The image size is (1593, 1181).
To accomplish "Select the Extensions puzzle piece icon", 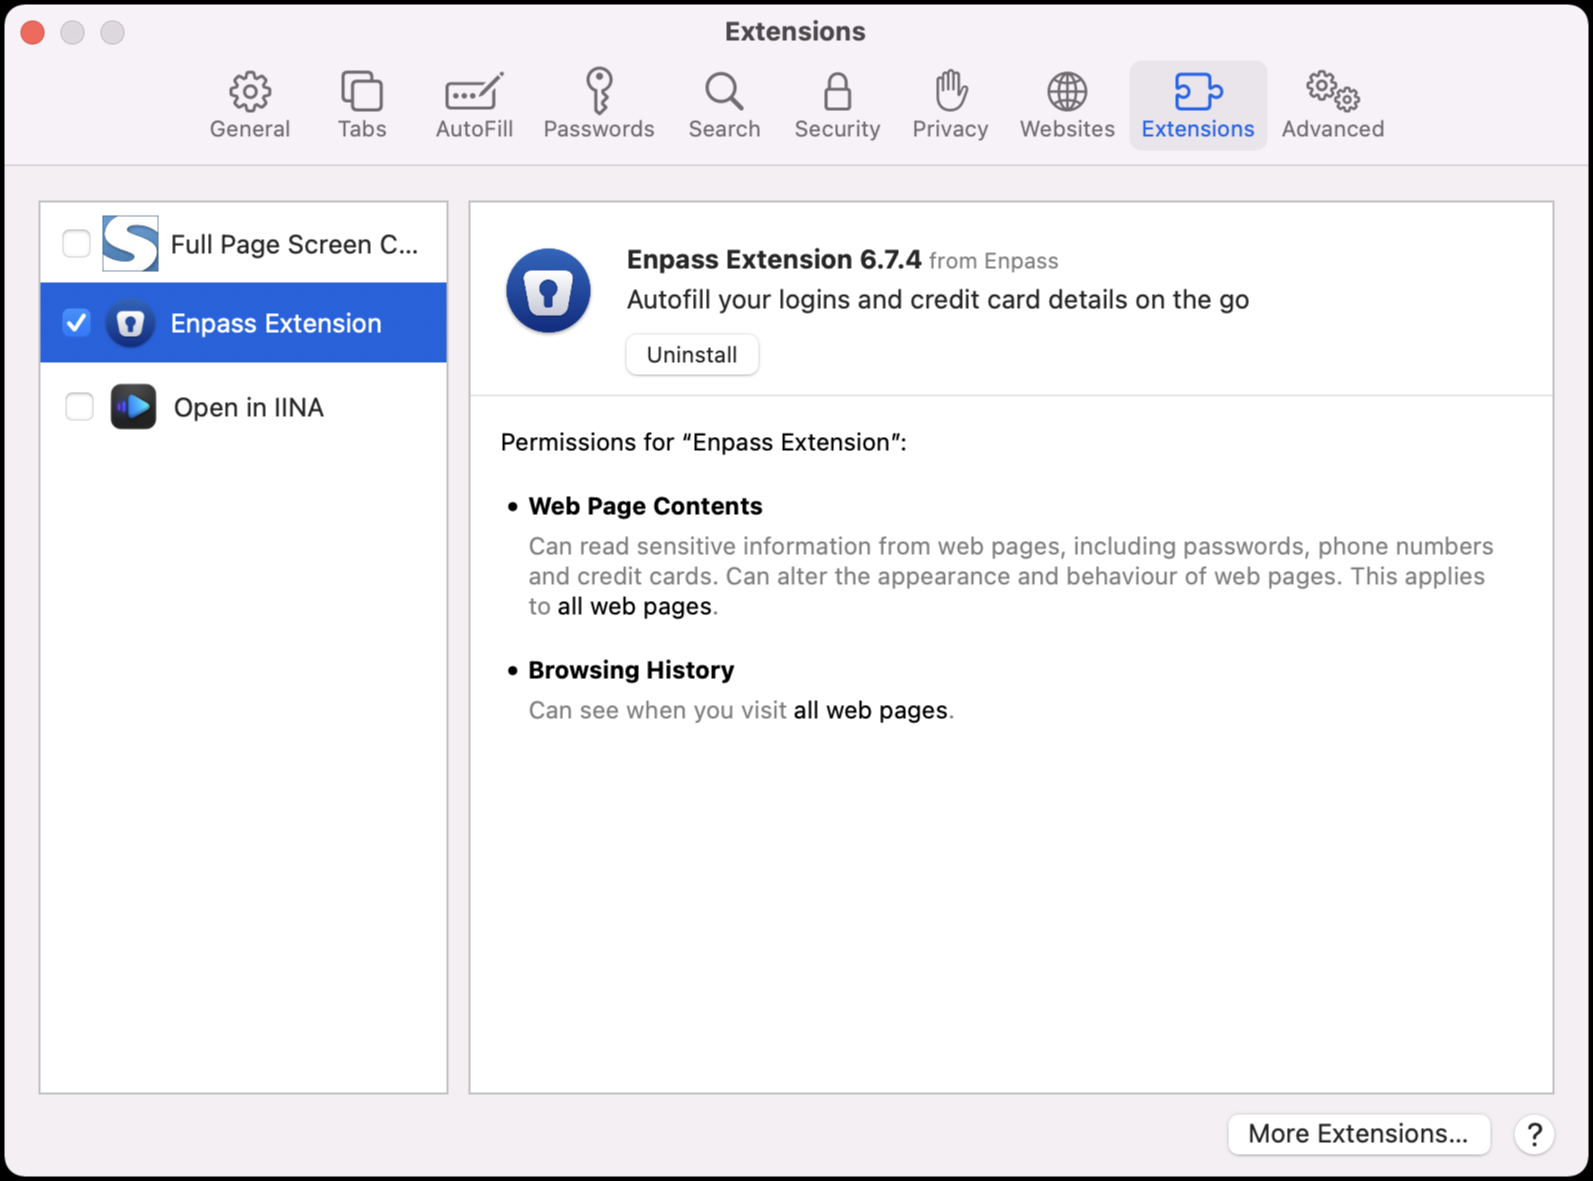I will [1198, 92].
